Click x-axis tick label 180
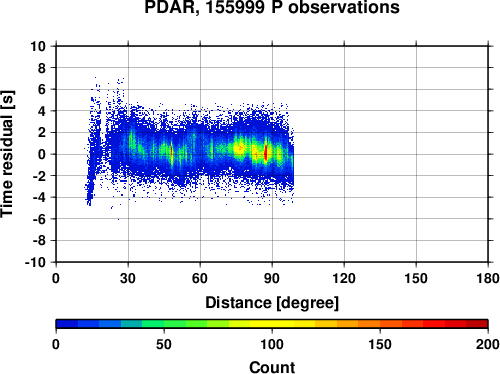This screenshot has height=374, width=500. (488, 278)
